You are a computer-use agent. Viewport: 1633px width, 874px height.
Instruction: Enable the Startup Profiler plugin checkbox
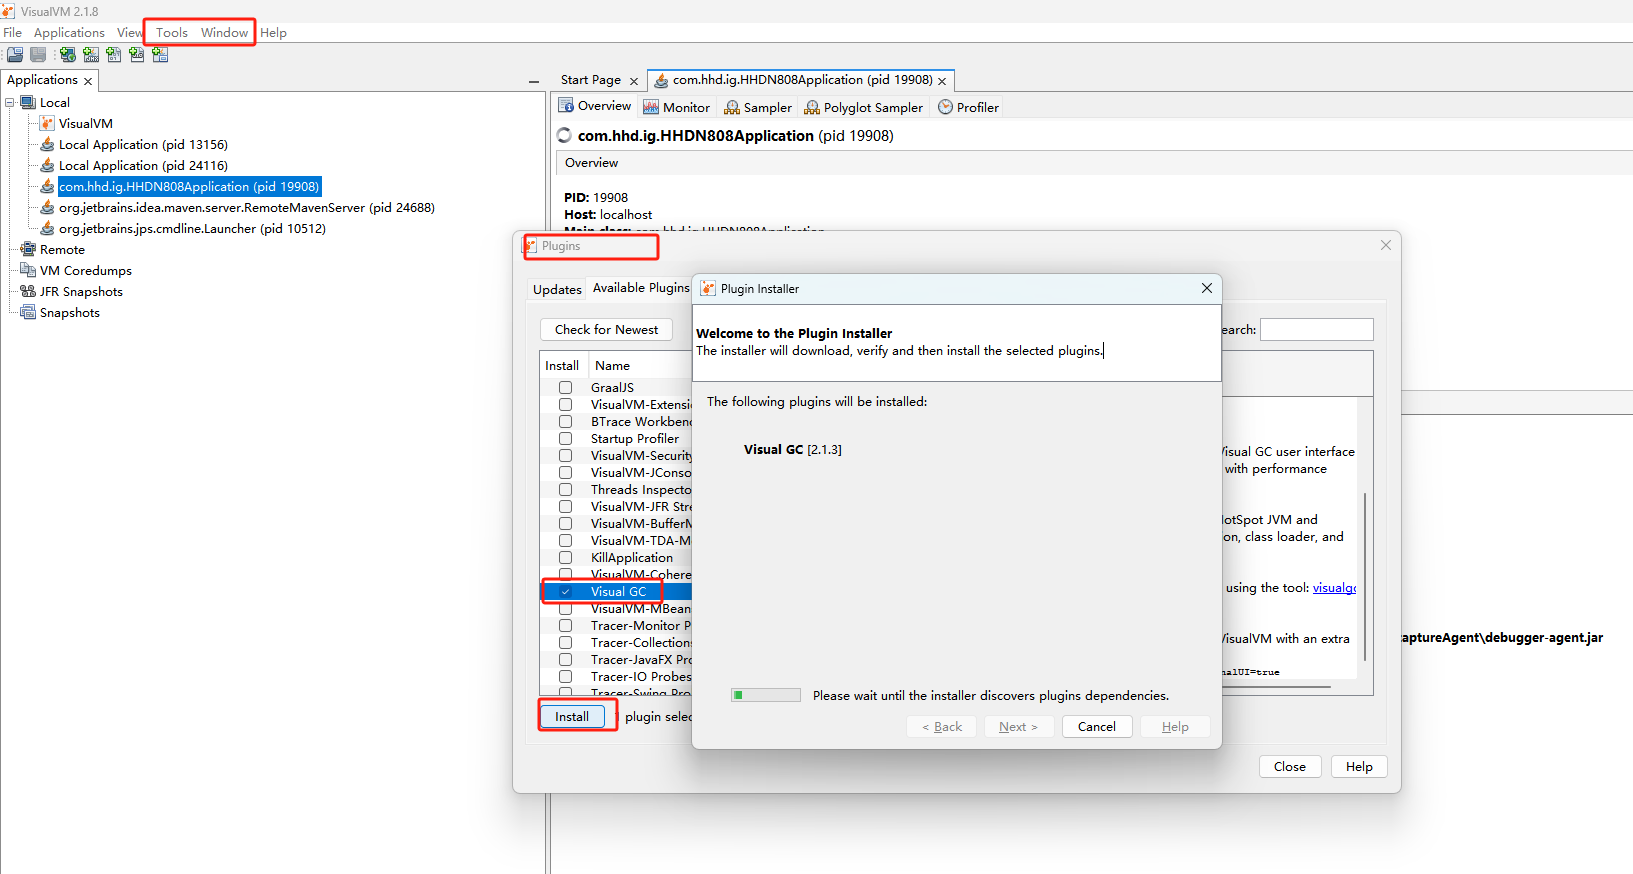565,439
